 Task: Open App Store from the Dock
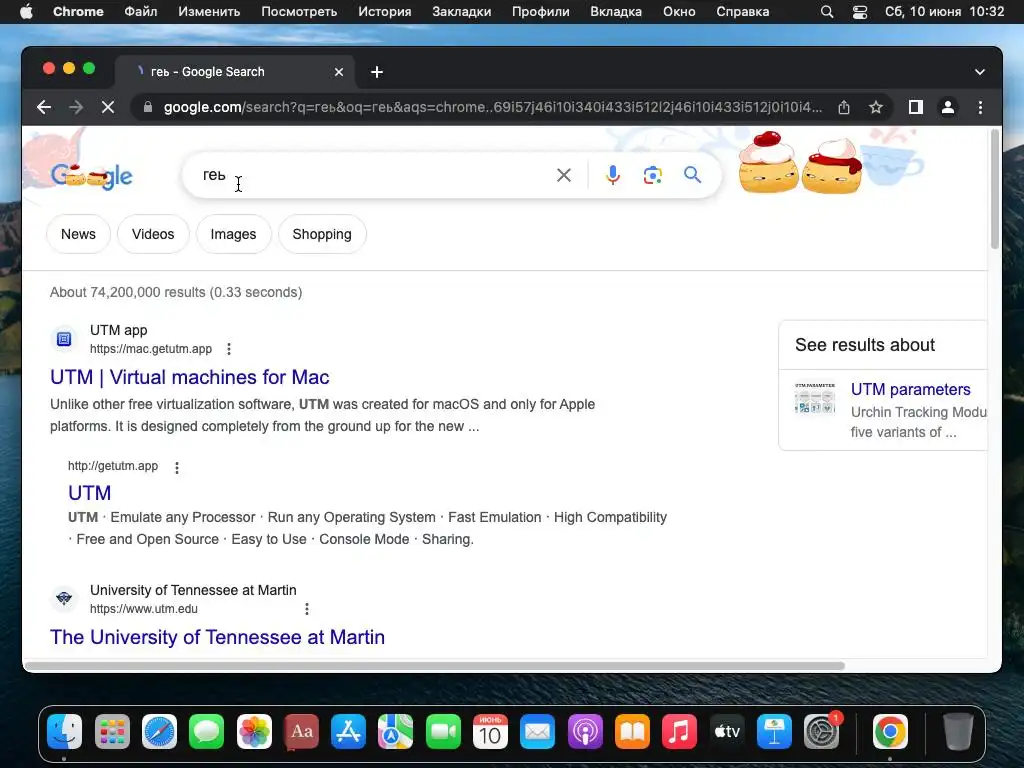[348, 731]
